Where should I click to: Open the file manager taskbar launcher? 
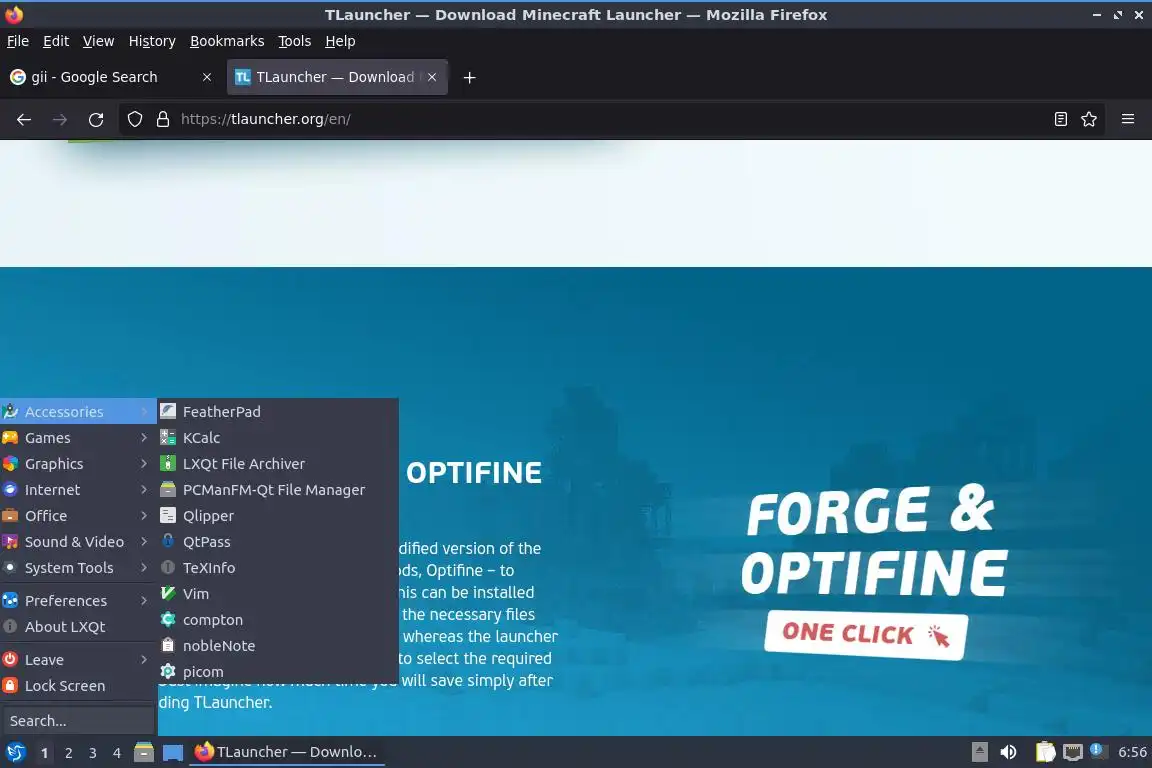(144, 752)
